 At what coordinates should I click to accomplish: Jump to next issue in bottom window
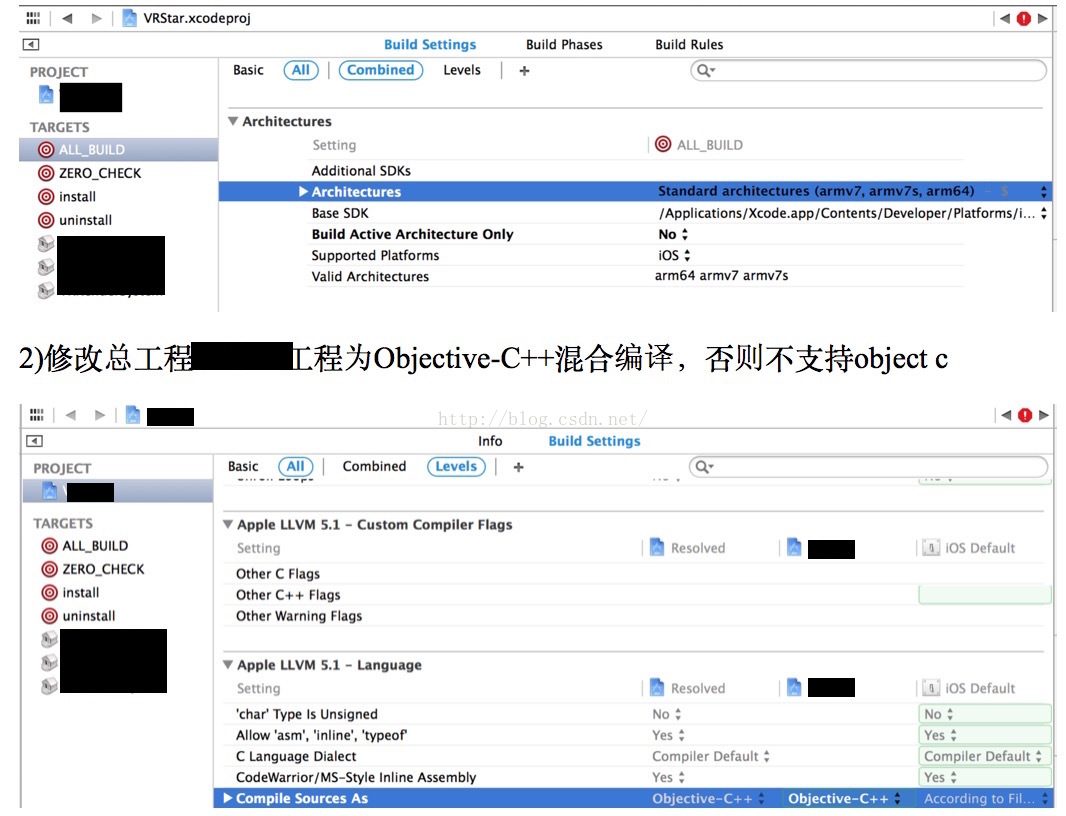coord(1044,415)
